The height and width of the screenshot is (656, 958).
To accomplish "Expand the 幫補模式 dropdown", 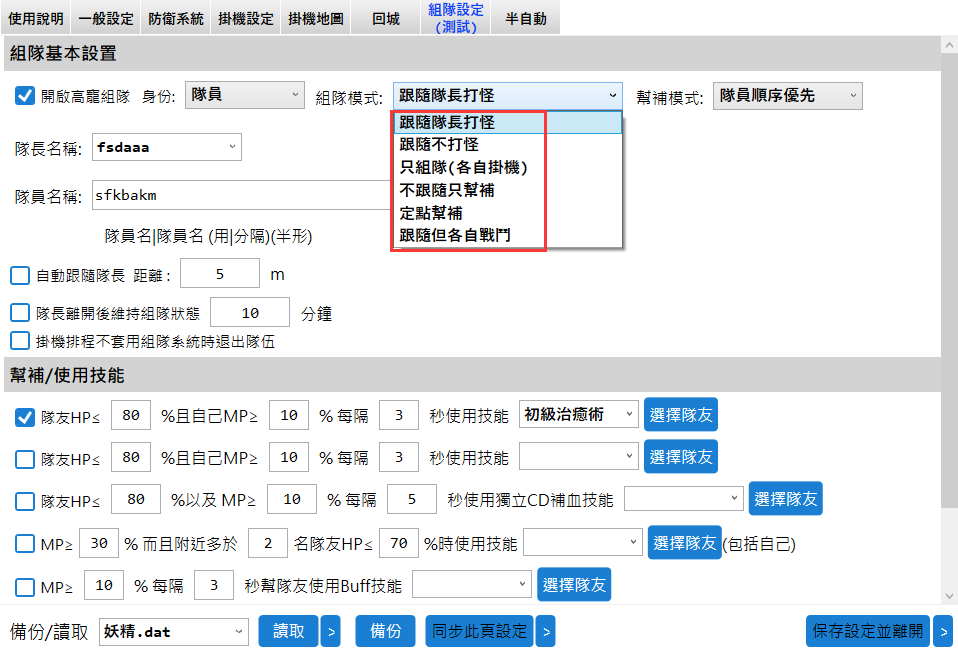I will point(787,96).
